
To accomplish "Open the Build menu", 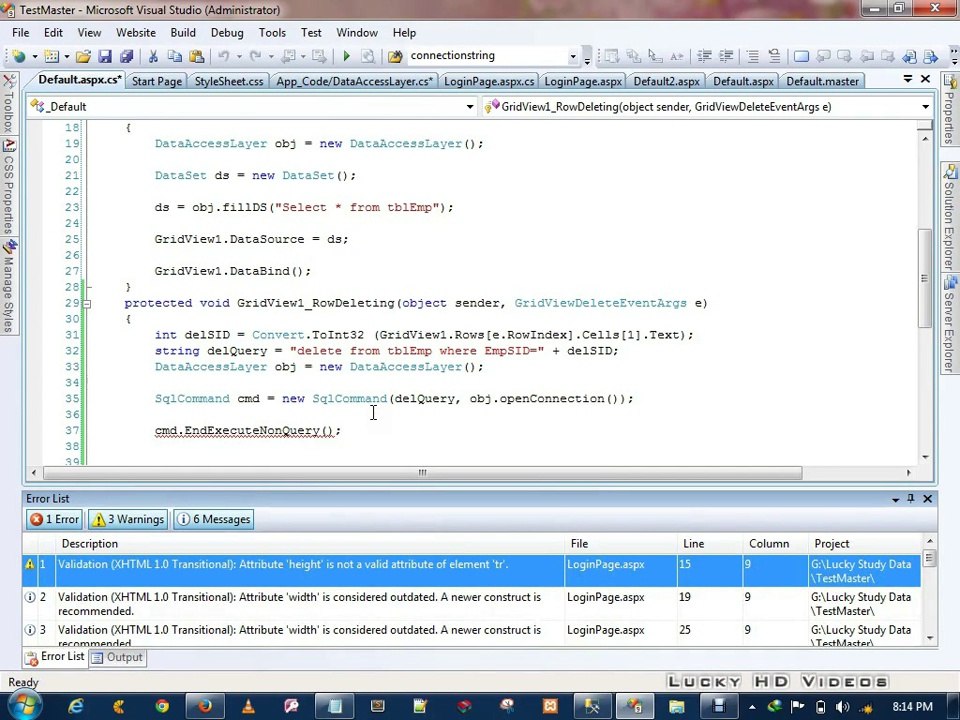I will (183, 32).
